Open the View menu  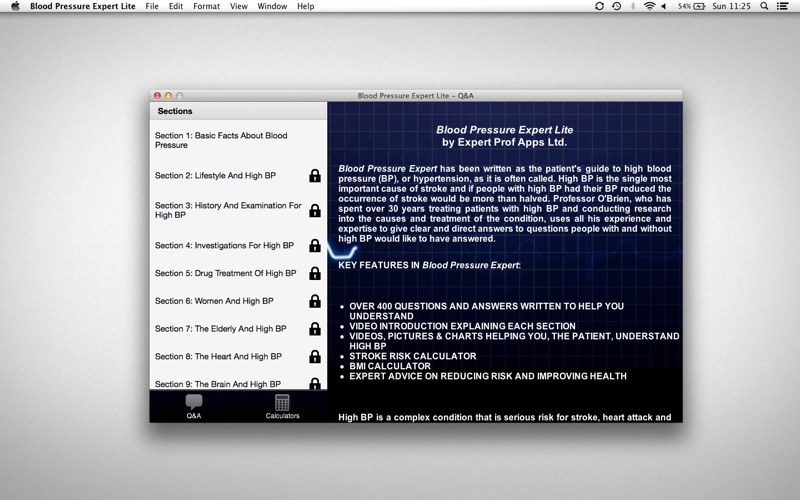[x=239, y=6]
